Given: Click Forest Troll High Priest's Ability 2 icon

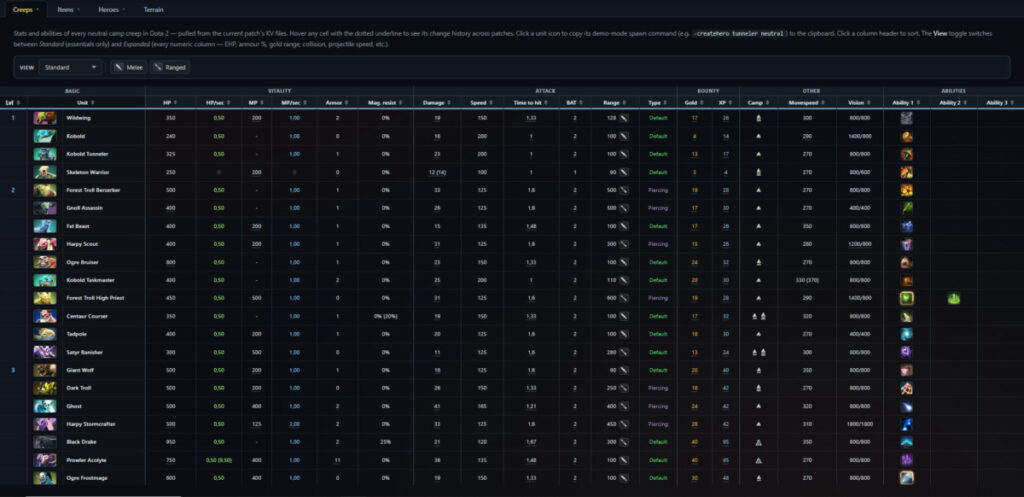Looking at the screenshot, I should (x=953, y=298).
